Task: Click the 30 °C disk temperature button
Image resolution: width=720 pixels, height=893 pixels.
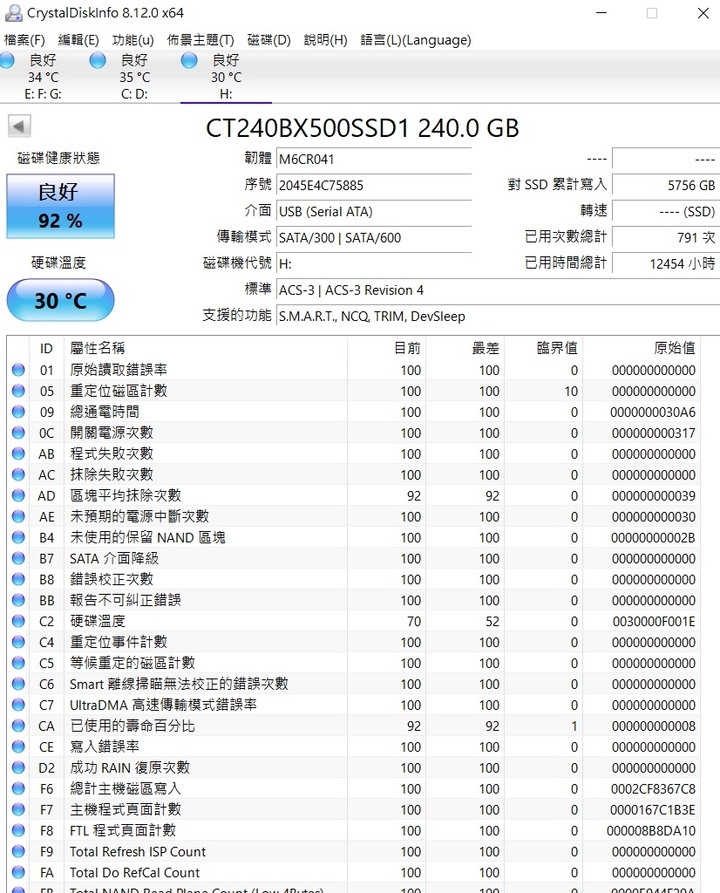Action: tap(60, 300)
